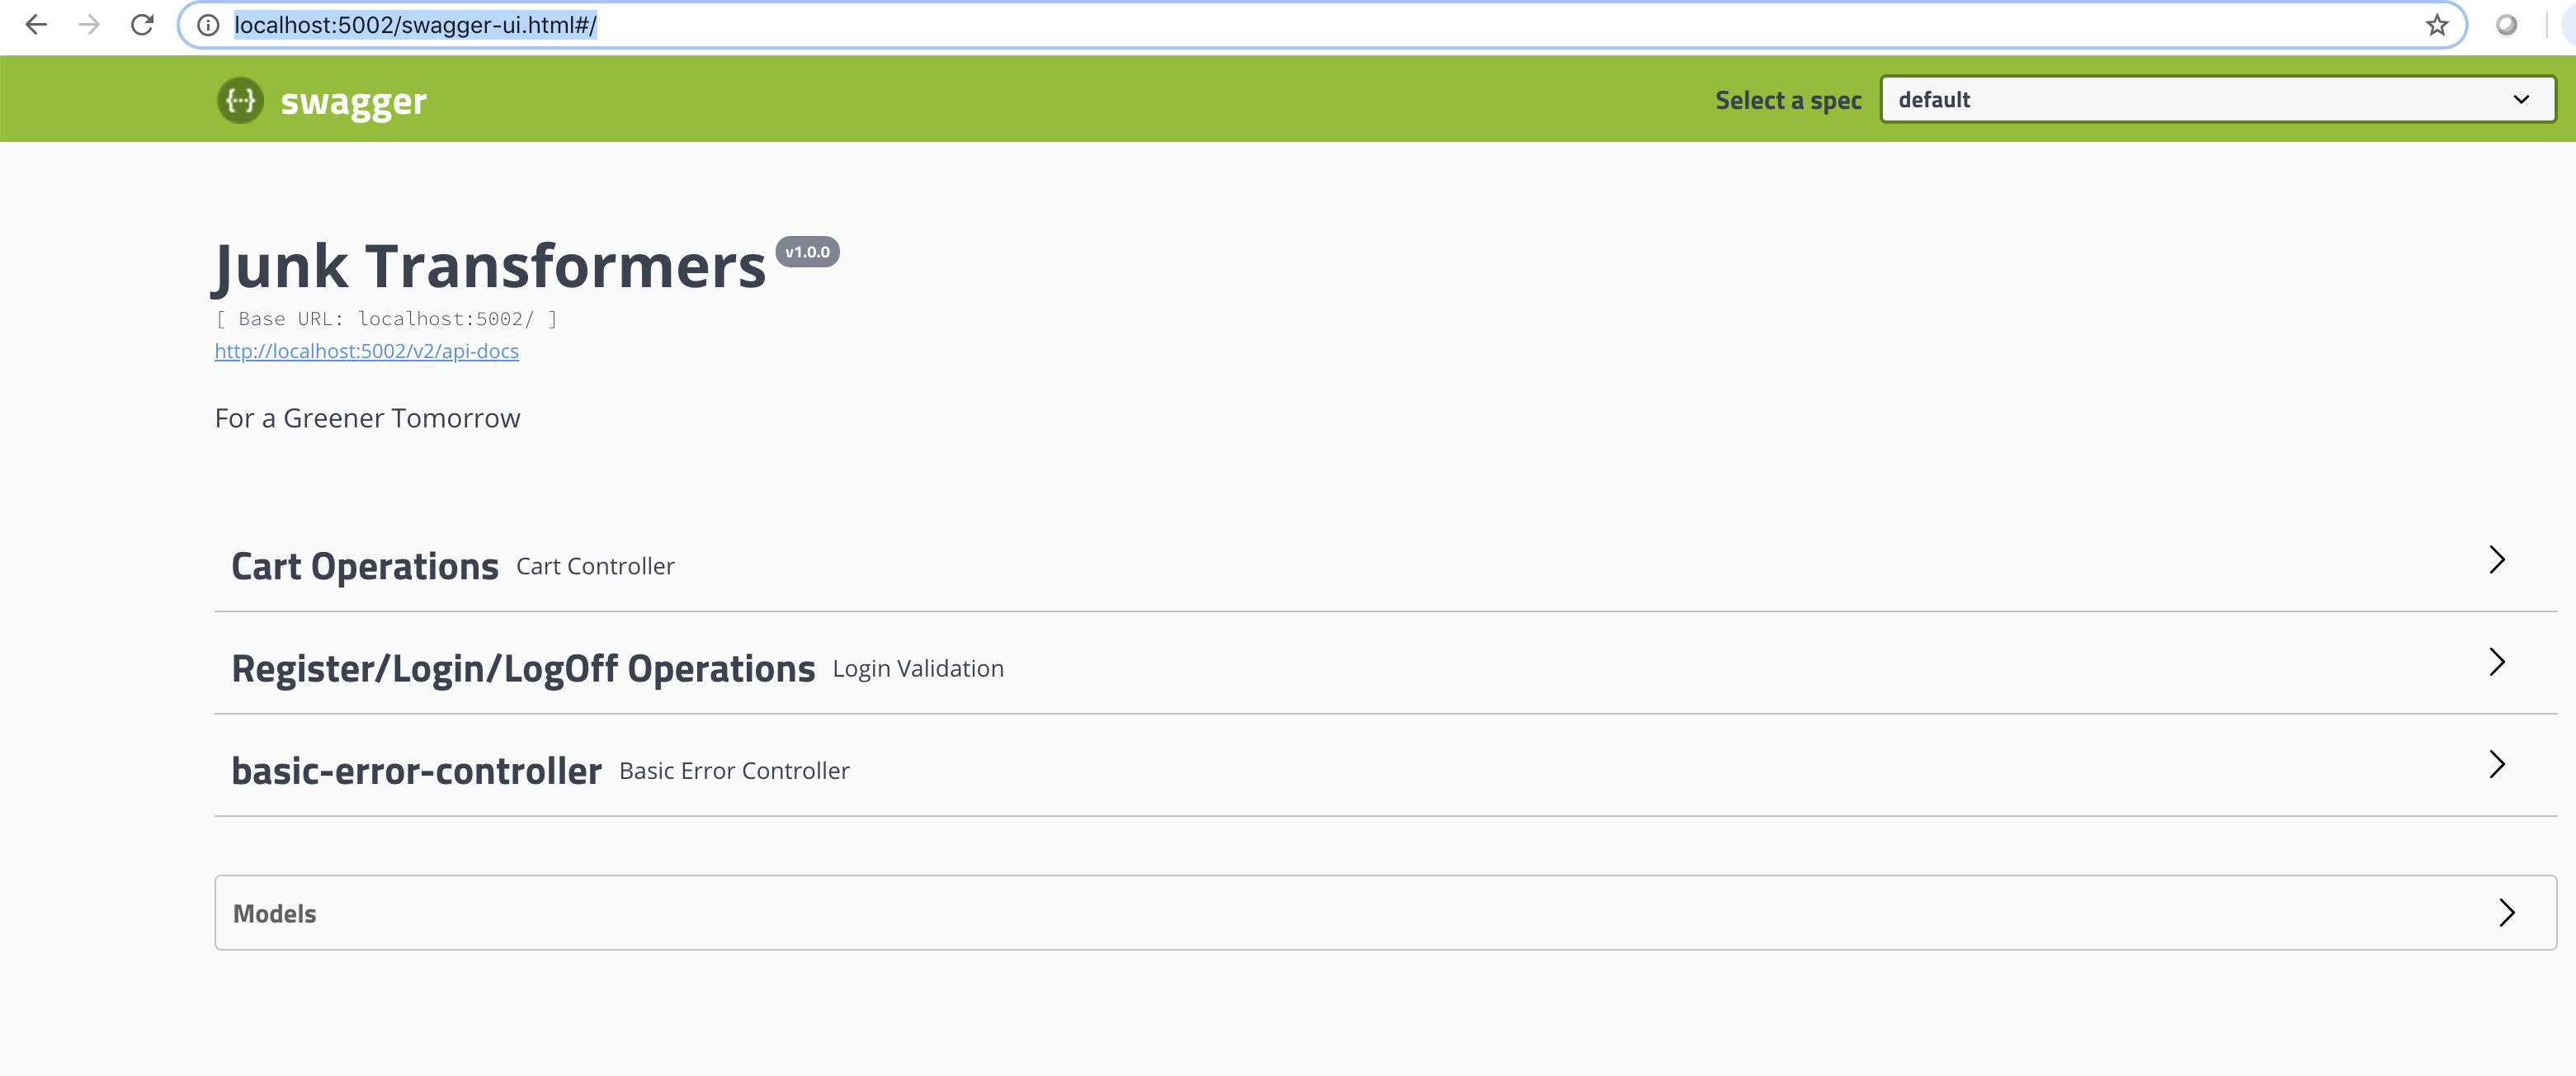Click the browser forward arrow
The image size is (2576, 1076).
click(x=89, y=25)
